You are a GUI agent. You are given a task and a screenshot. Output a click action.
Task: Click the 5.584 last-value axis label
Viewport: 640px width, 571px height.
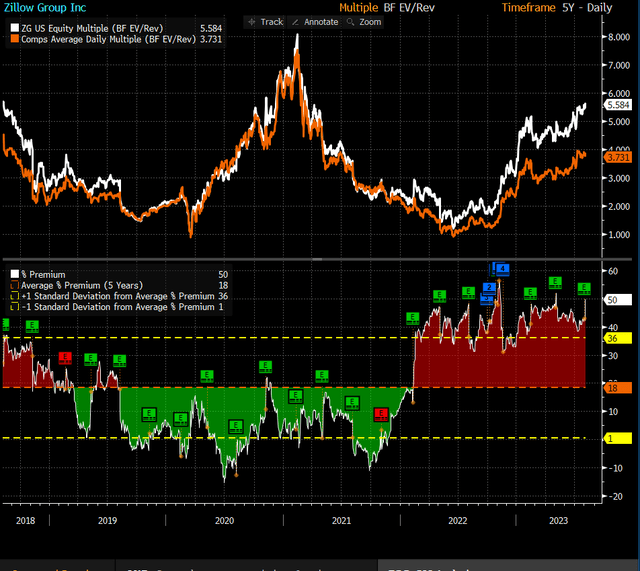click(618, 105)
